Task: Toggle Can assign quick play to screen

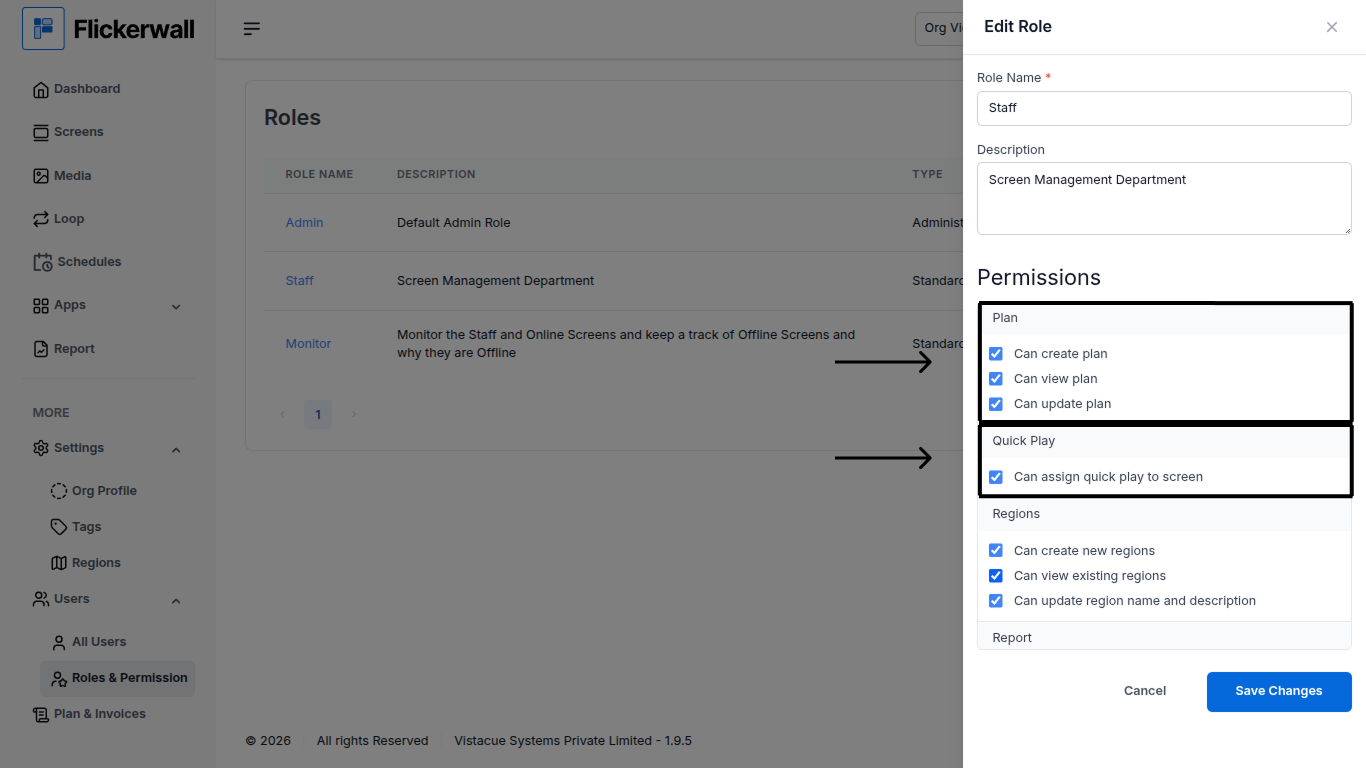Action: tap(996, 477)
